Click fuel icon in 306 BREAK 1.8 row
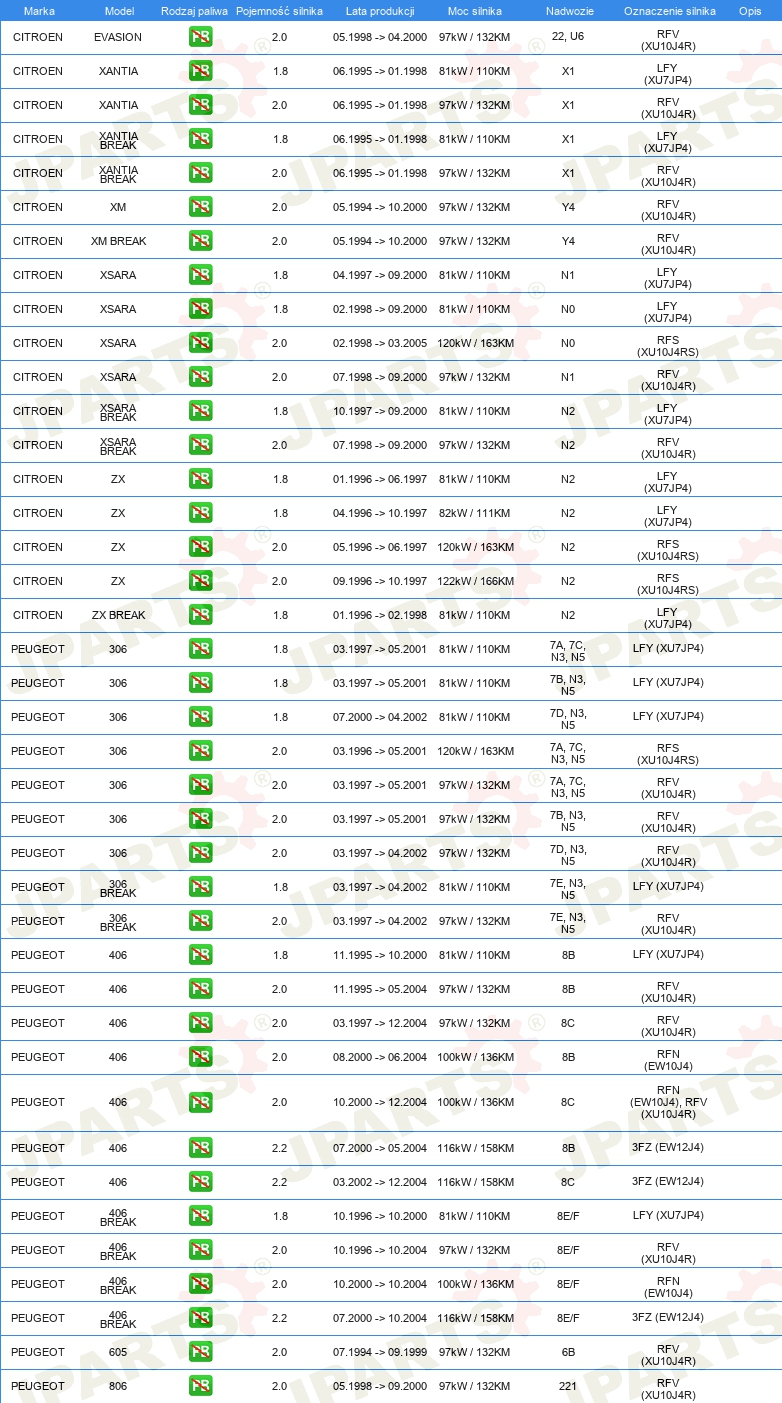This screenshot has height=1403, width=782. [x=201, y=887]
